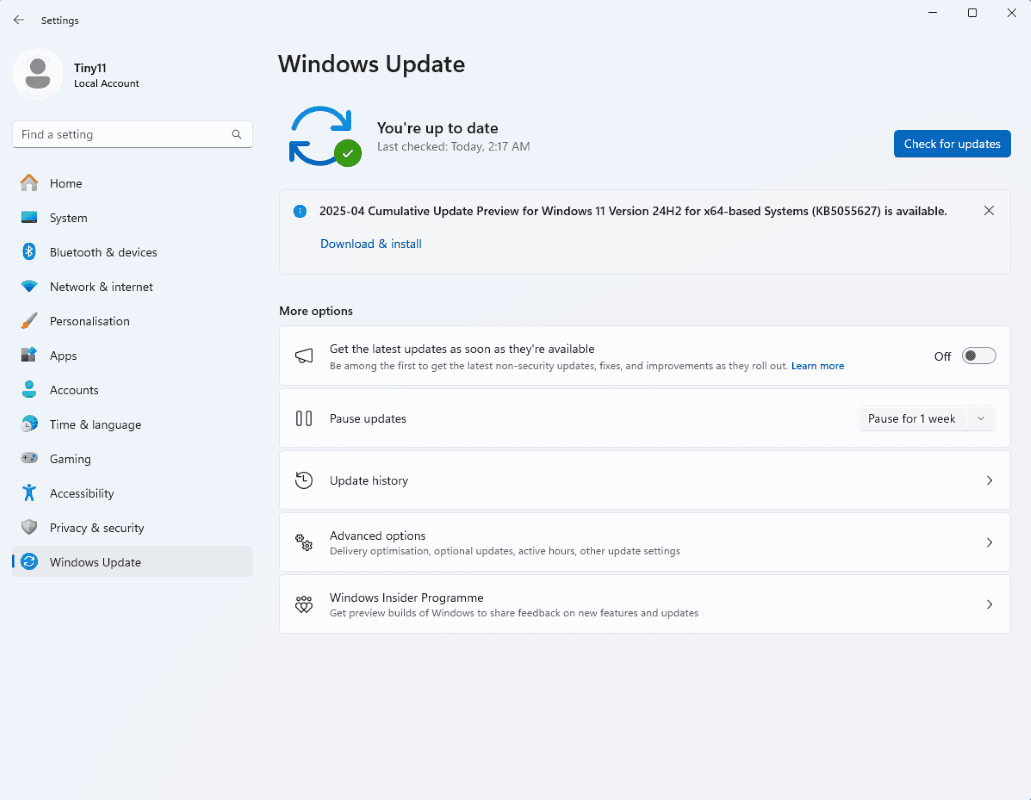The height and width of the screenshot is (800, 1031).
Task: Click the Advanced options gears icon
Action: tap(304, 542)
